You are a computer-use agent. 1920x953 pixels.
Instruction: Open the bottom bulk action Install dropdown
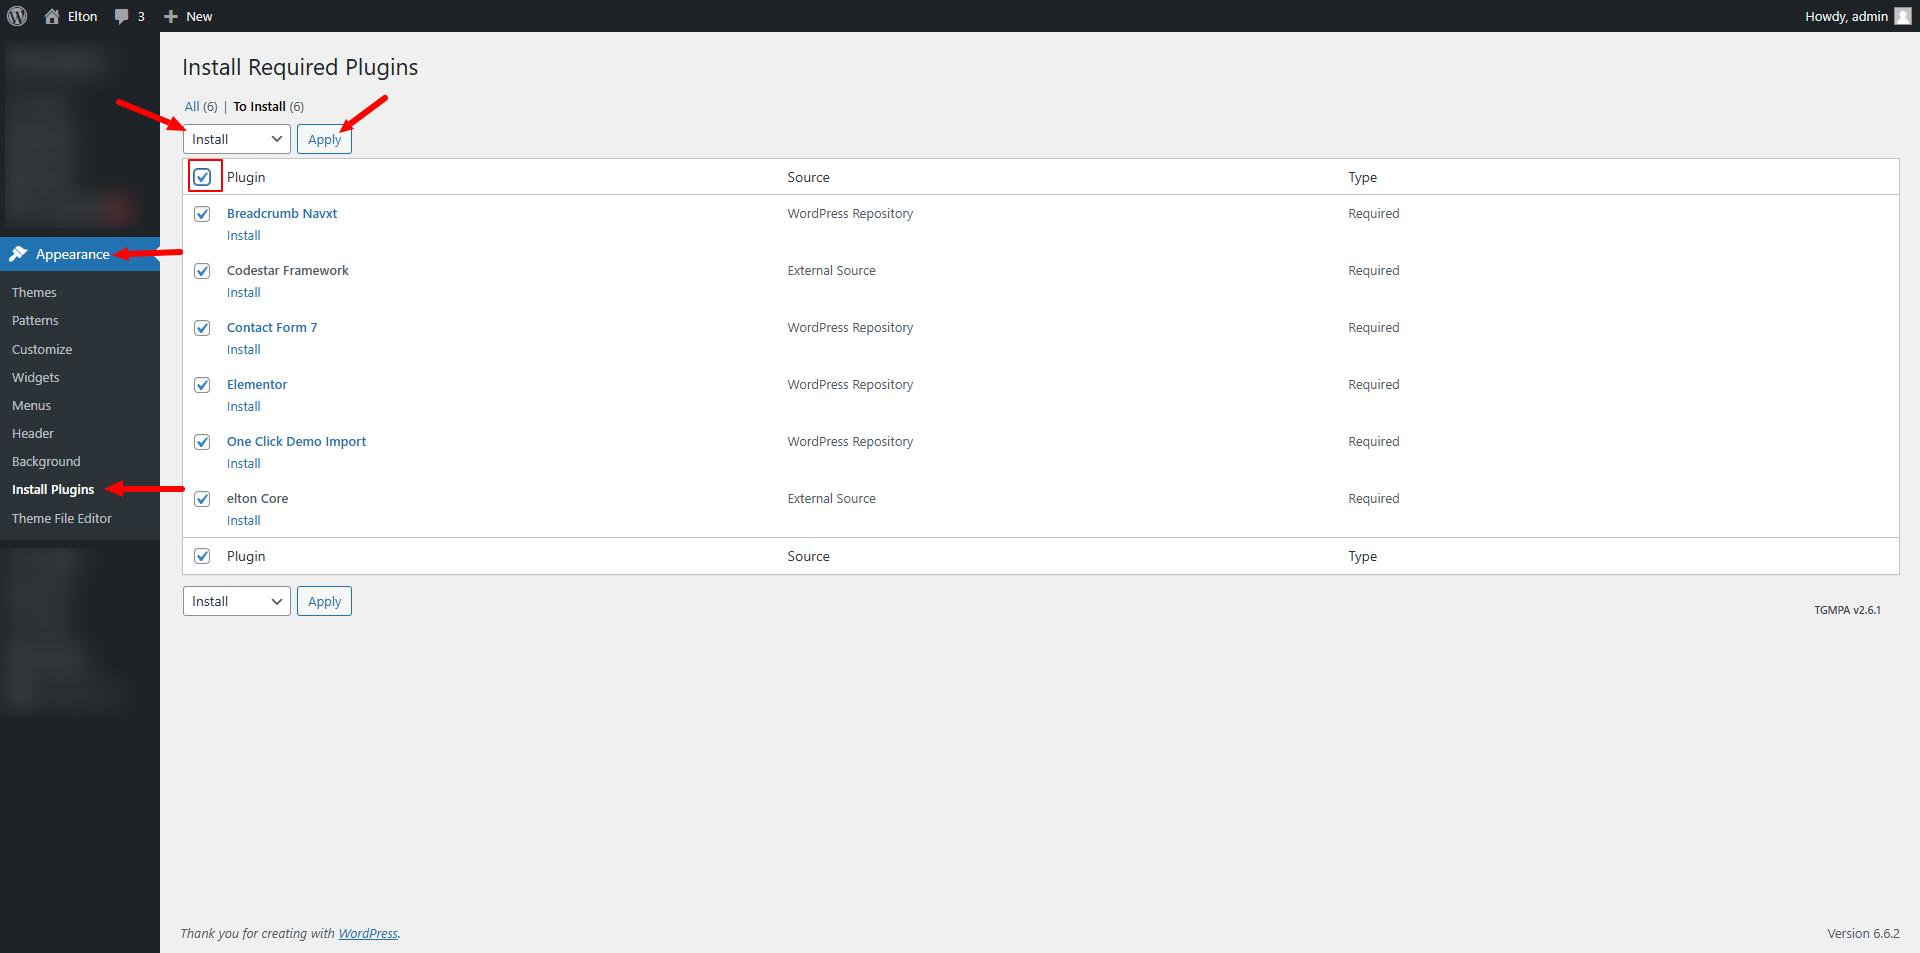[x=236, y=601]
